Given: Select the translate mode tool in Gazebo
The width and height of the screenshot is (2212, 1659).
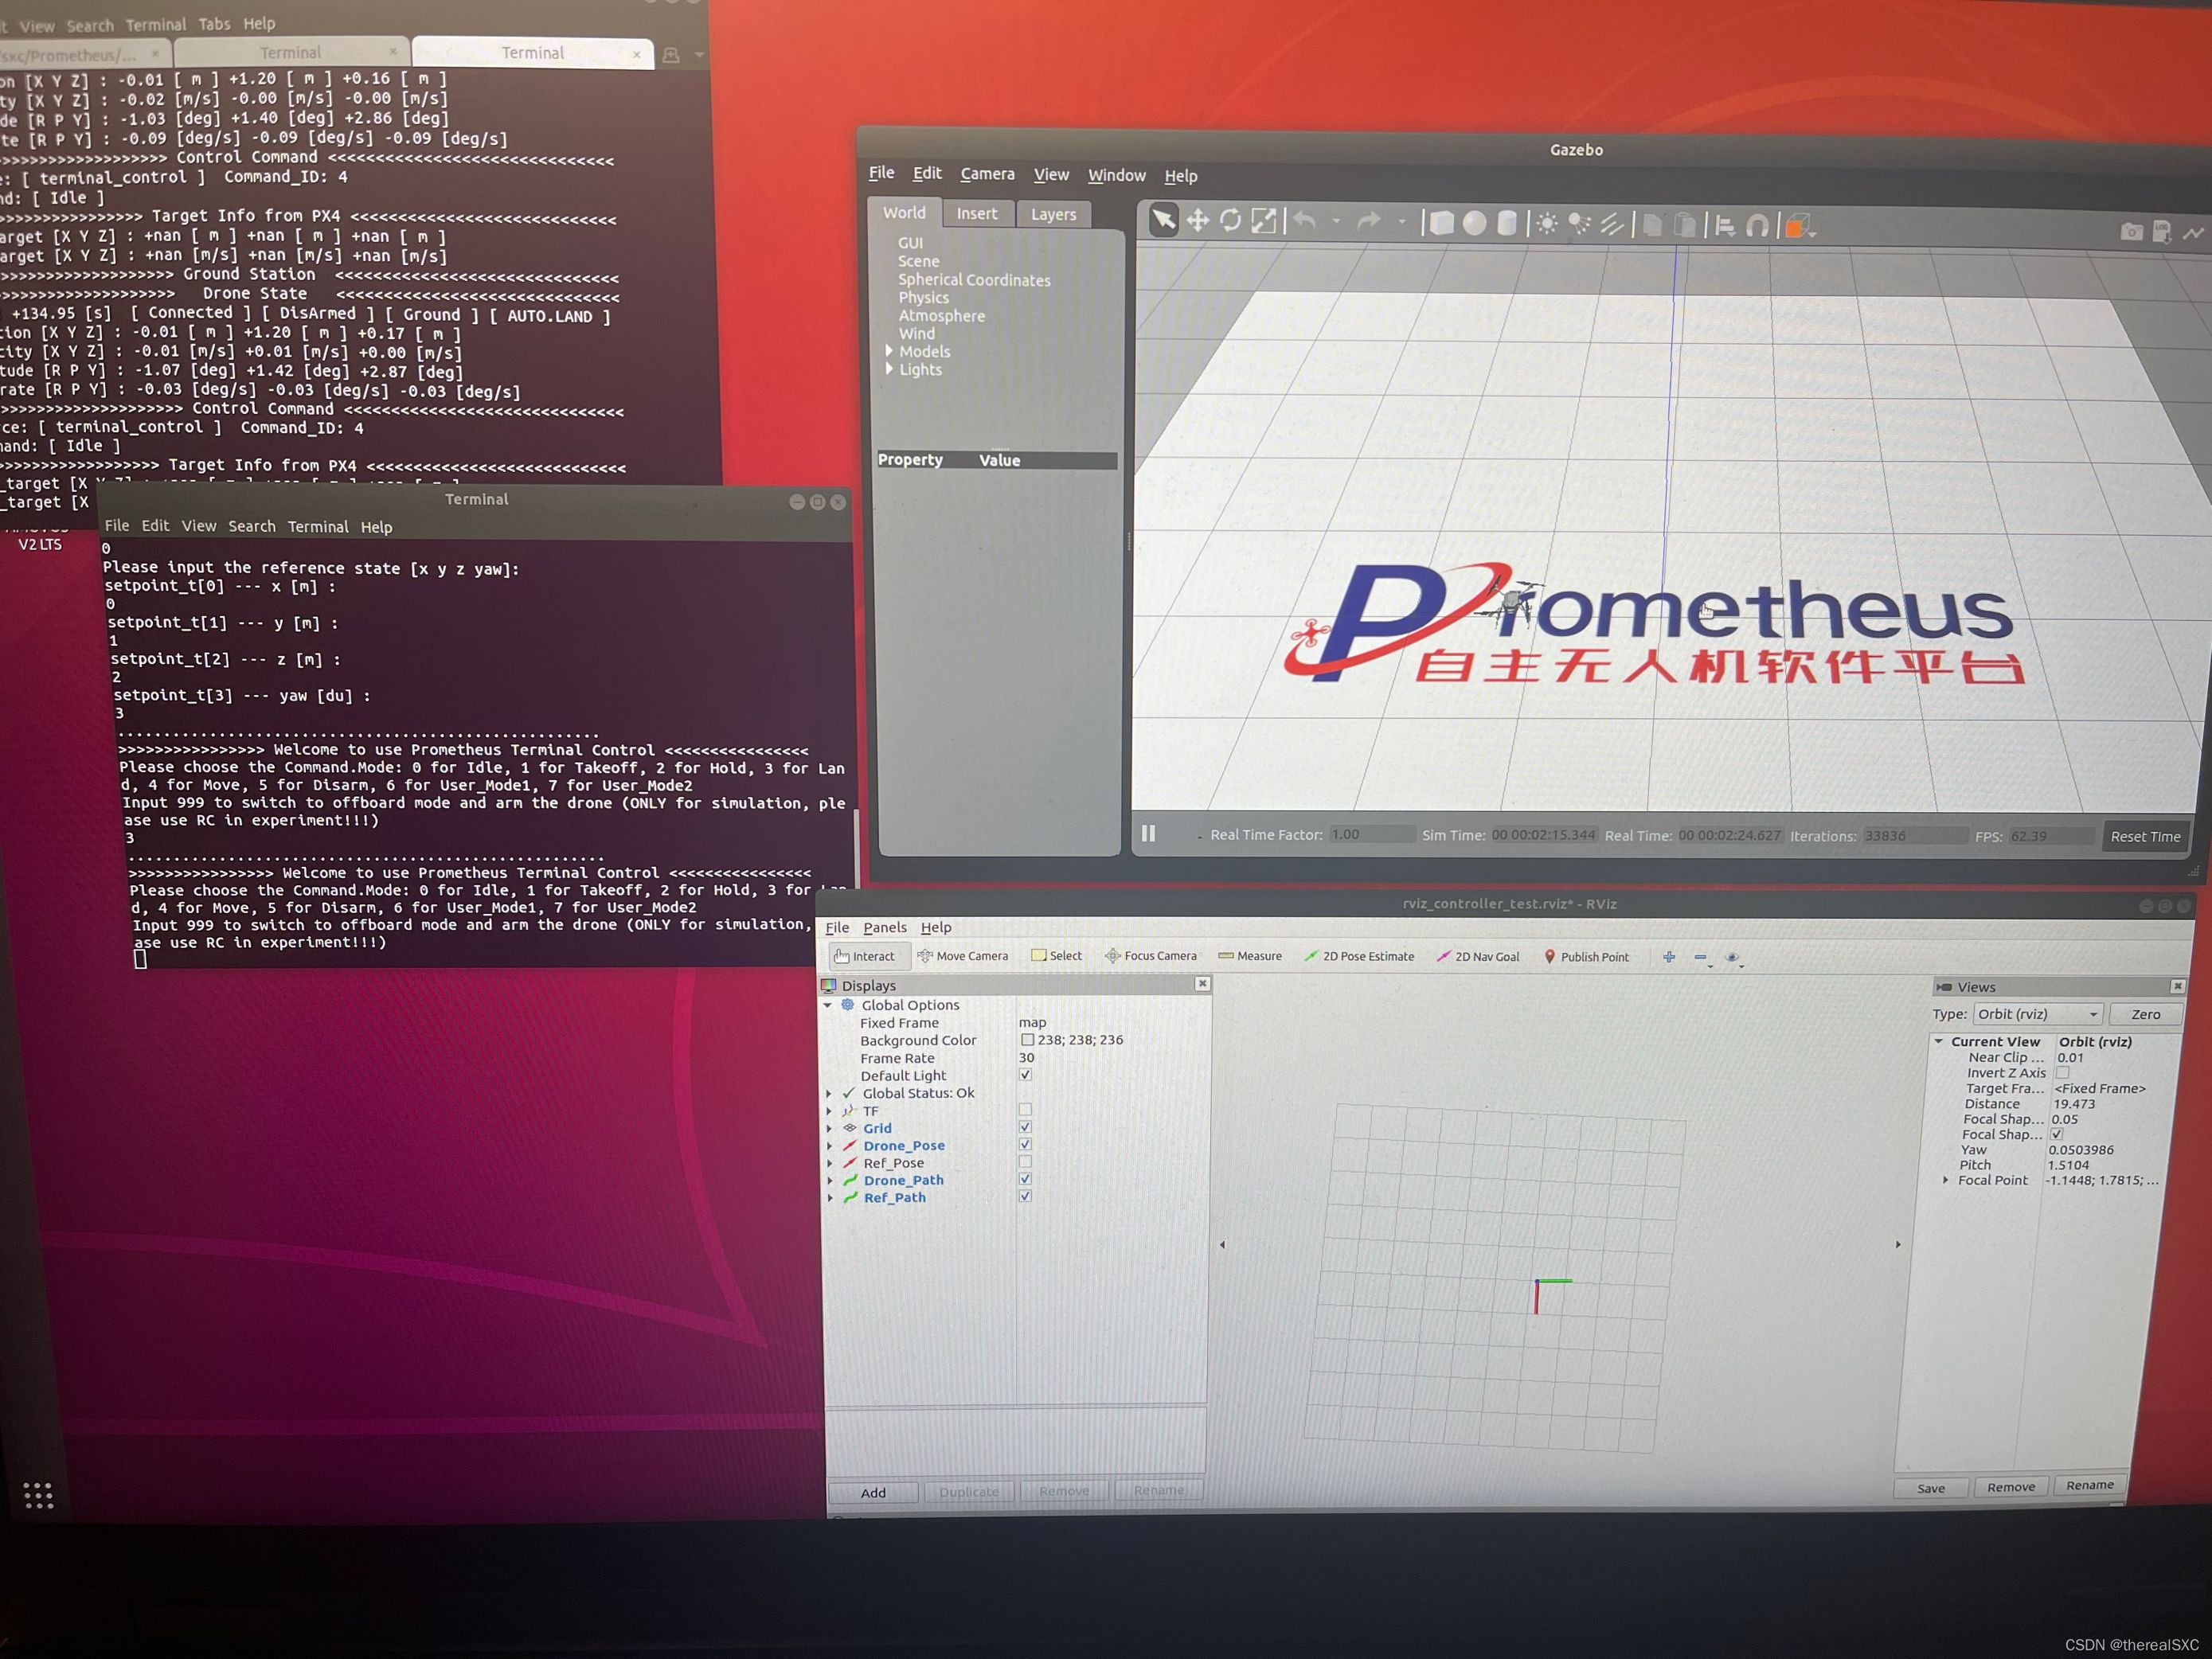Looking at the screenshot, I should pyautogui.click(x=1197, y=221).
